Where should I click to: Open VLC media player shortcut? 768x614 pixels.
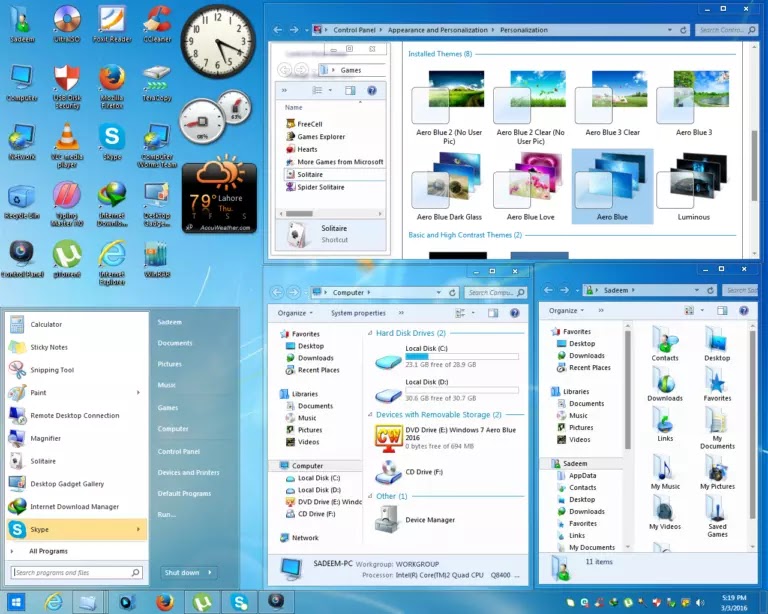pyautogui.click(x=67, y=145)
